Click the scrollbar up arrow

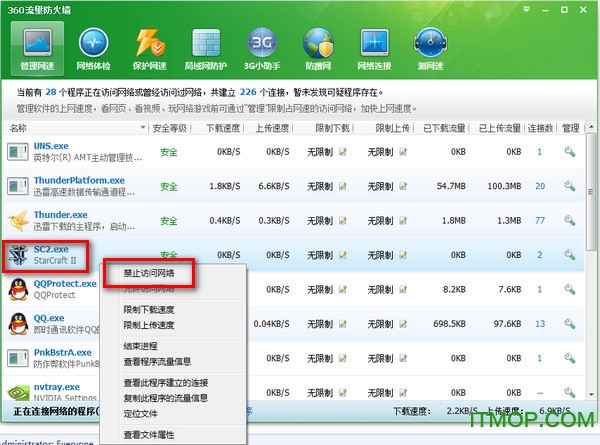(591, 127)
